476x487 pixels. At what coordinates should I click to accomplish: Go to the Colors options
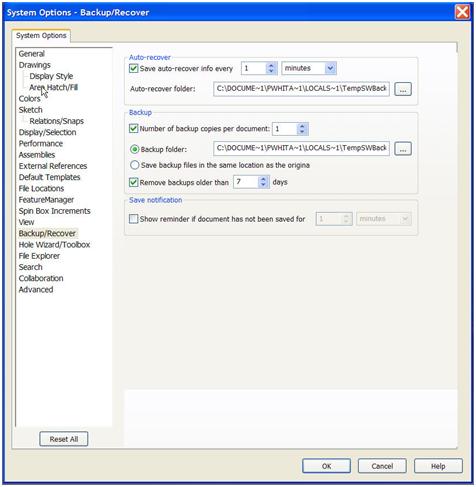pyautogui.click(x=29, y=99)
